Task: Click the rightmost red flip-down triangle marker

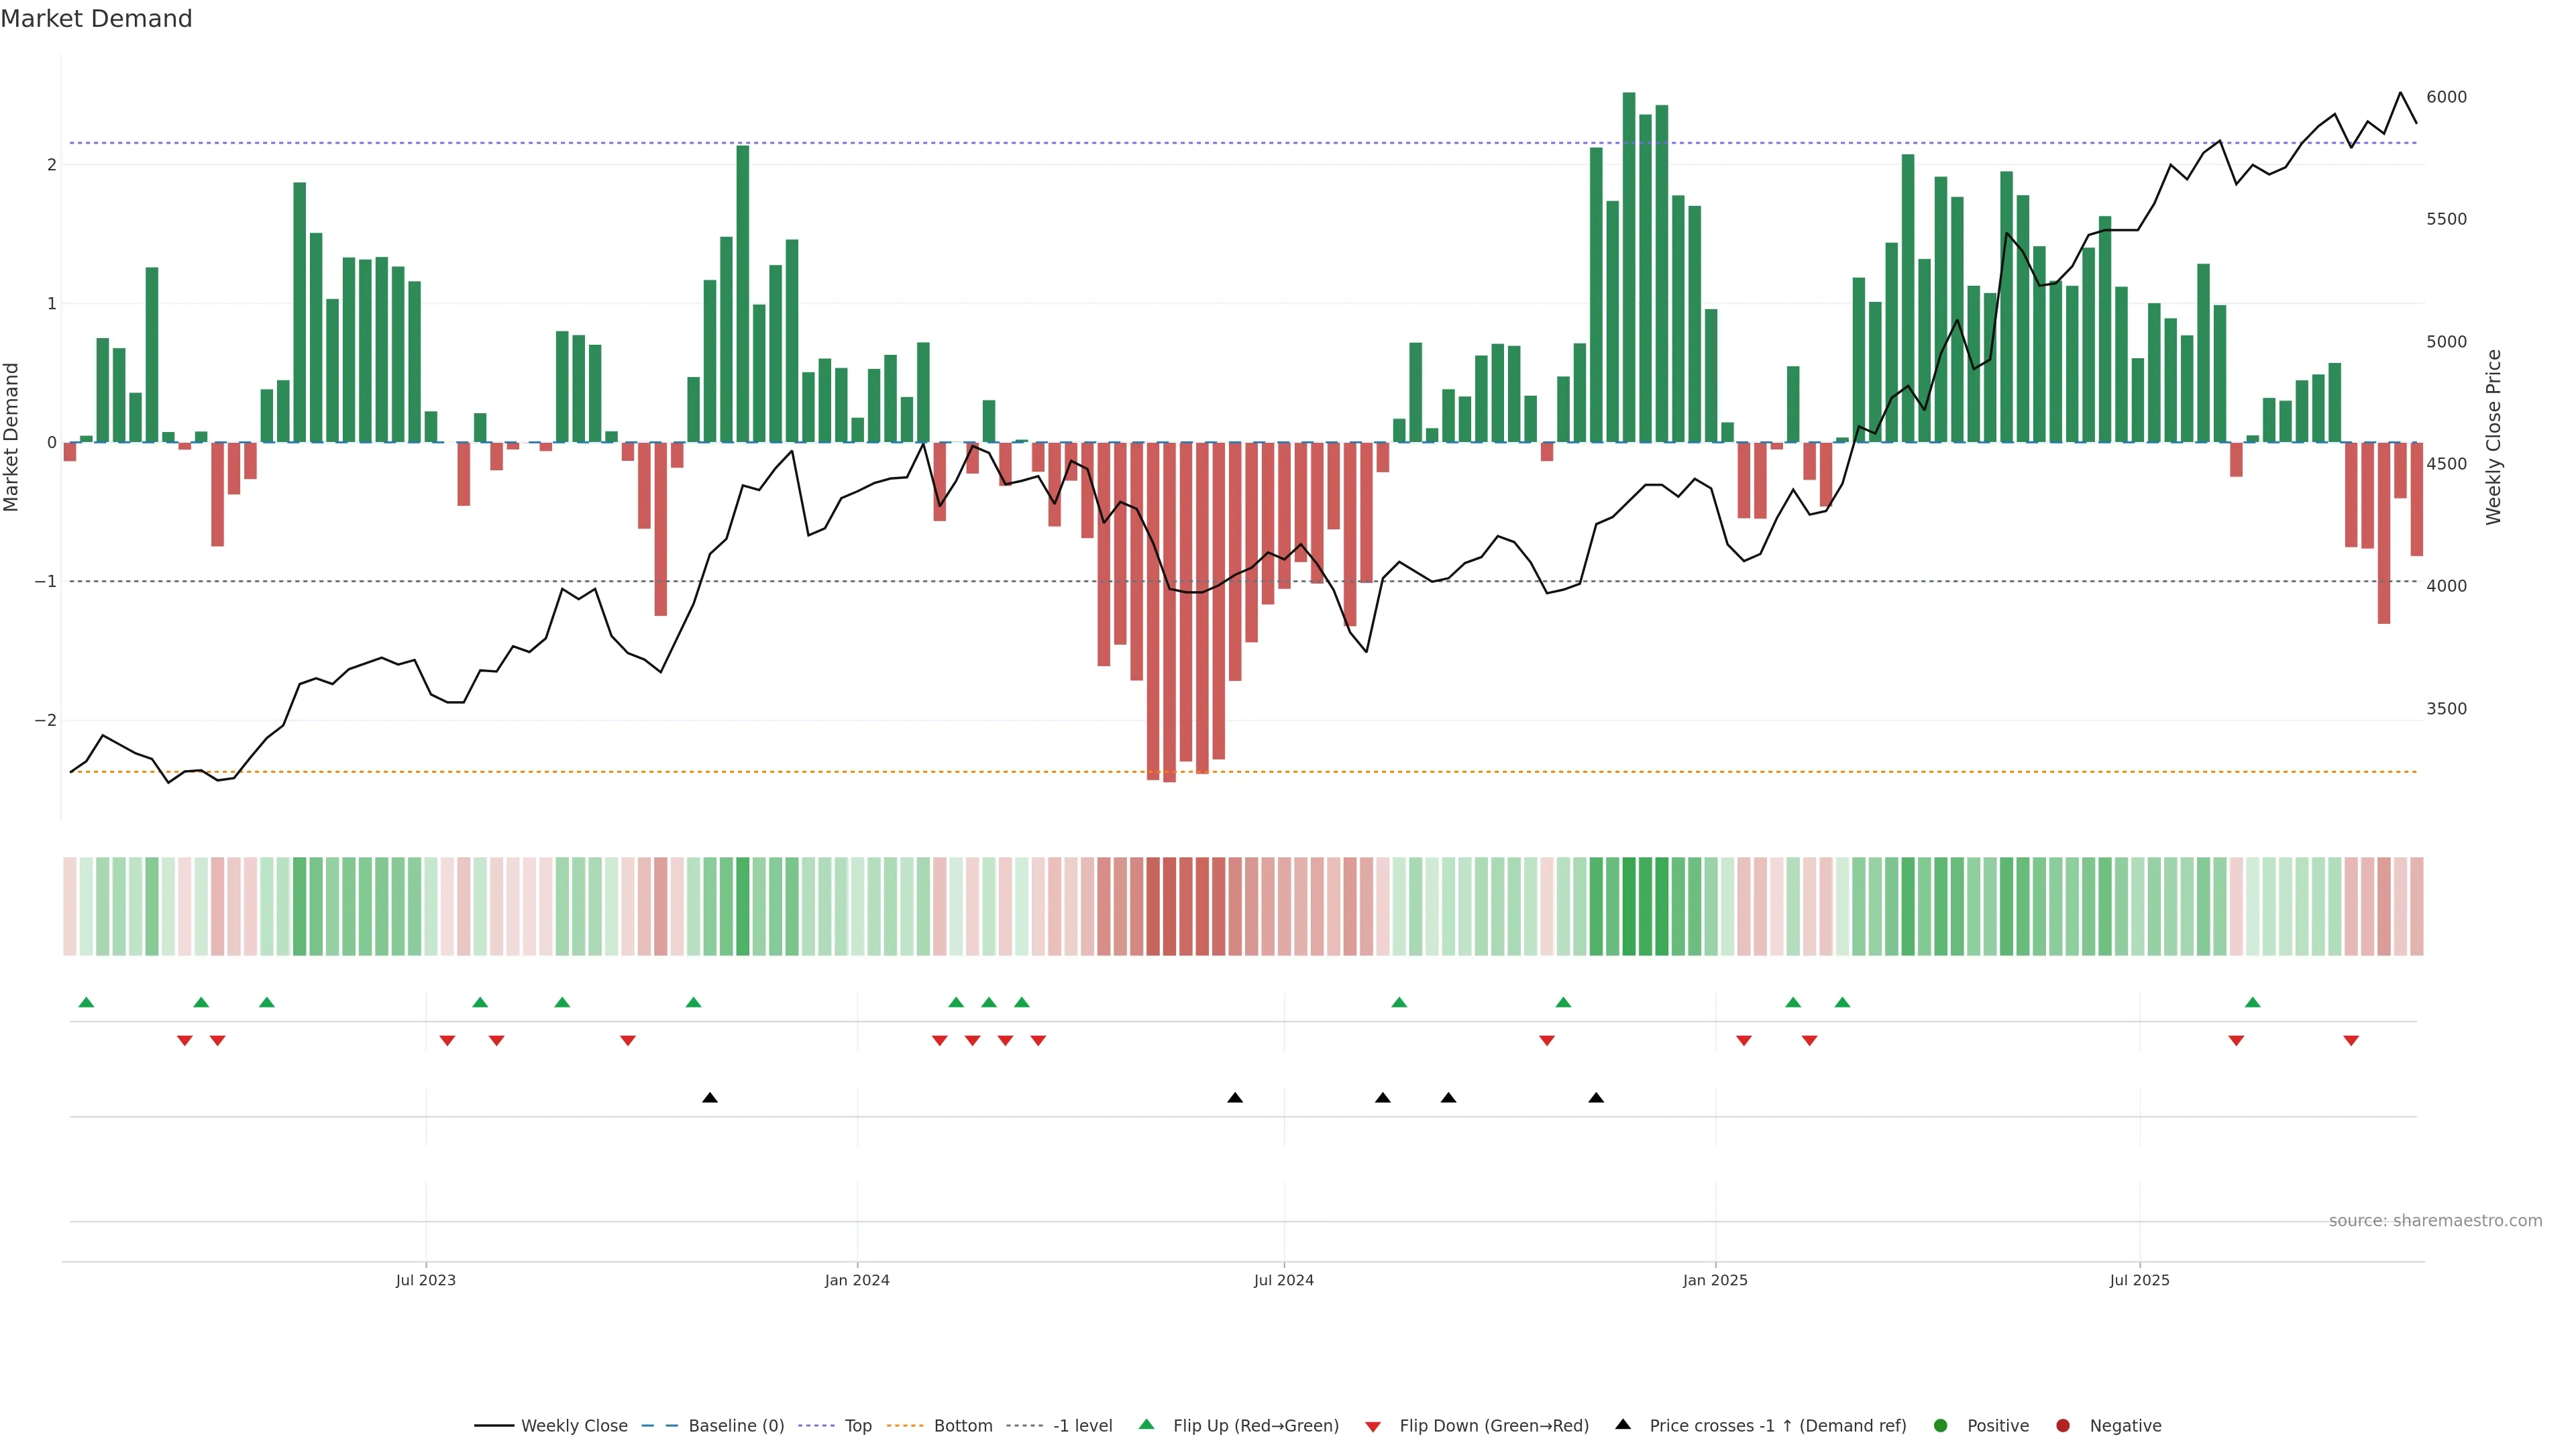Action: pyautogui.click(x=2351, y=1040)
